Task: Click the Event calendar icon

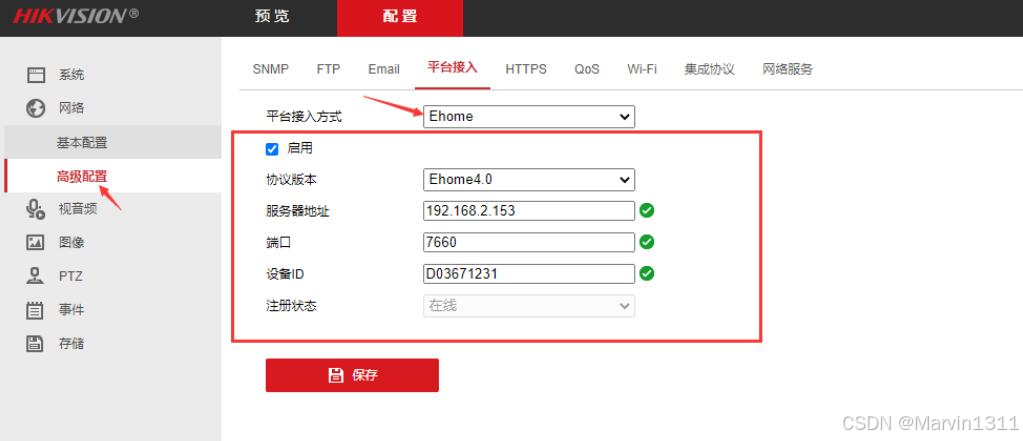Action: pos(35,310)
